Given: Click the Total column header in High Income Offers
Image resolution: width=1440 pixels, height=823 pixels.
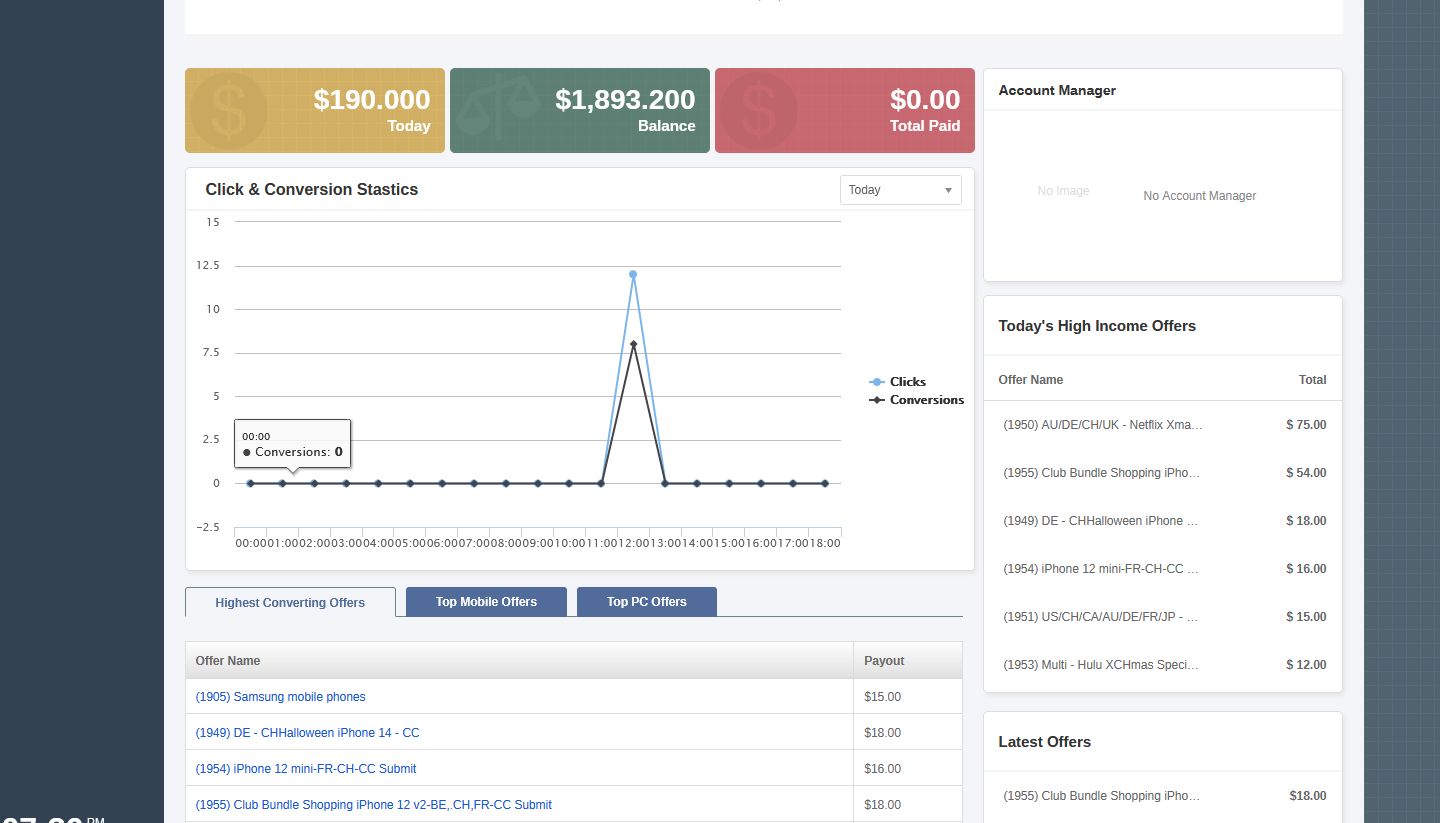Looking at the screenshot, I should coord(1312,380).
